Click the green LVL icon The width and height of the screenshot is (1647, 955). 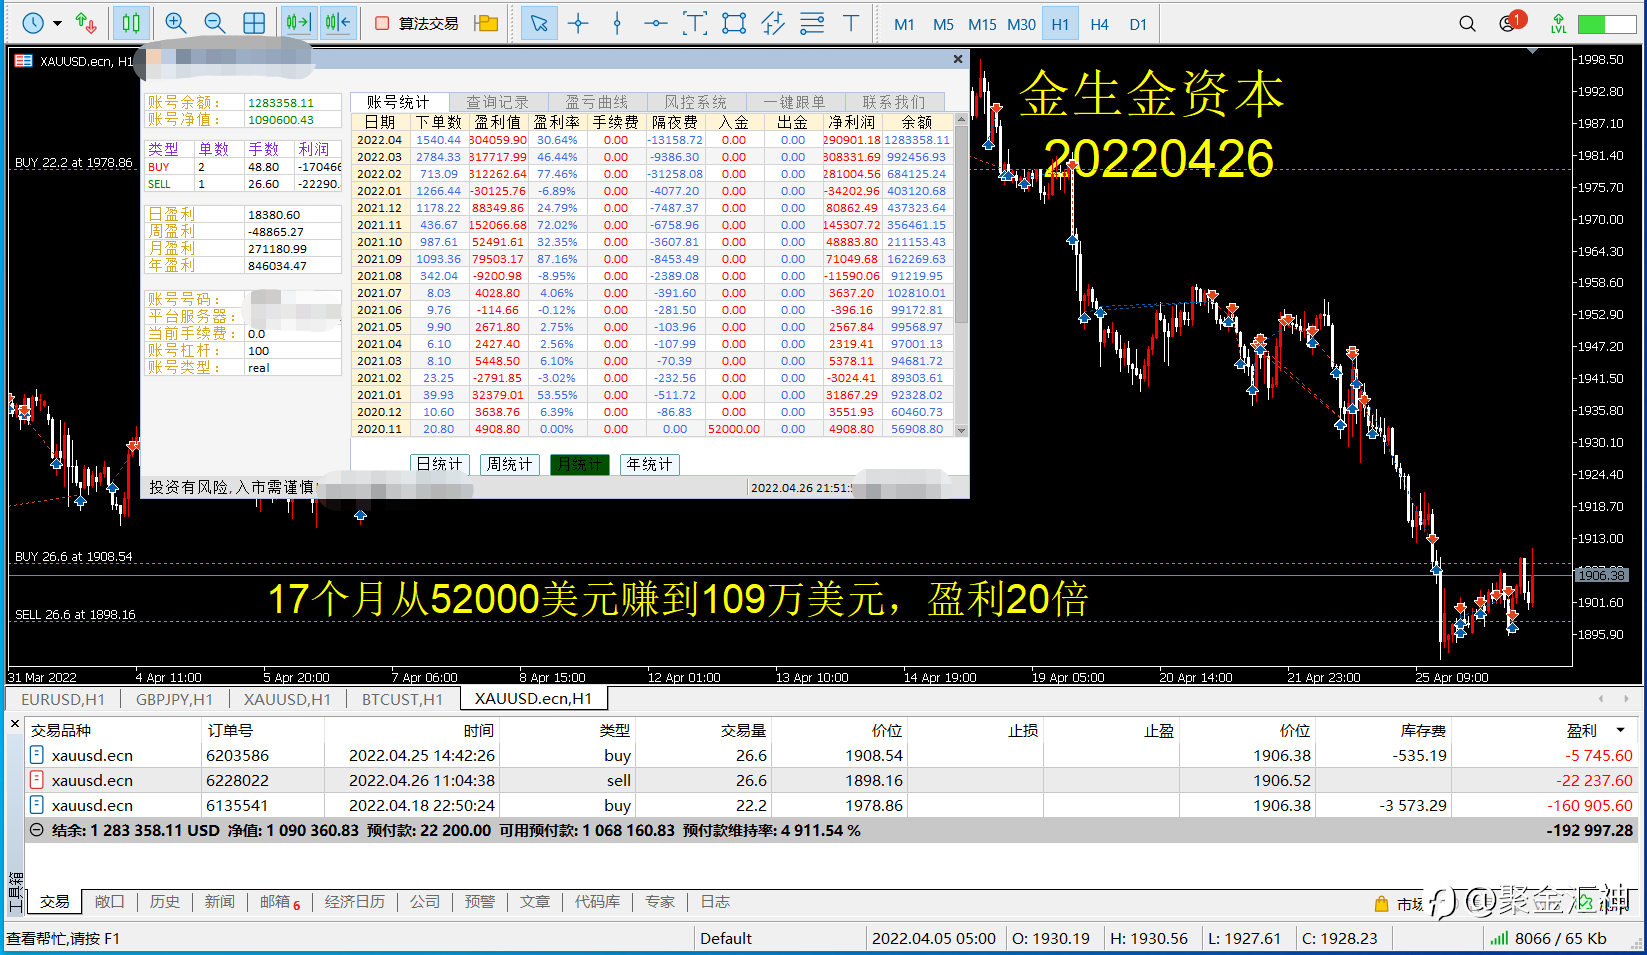click(1558, 23)
